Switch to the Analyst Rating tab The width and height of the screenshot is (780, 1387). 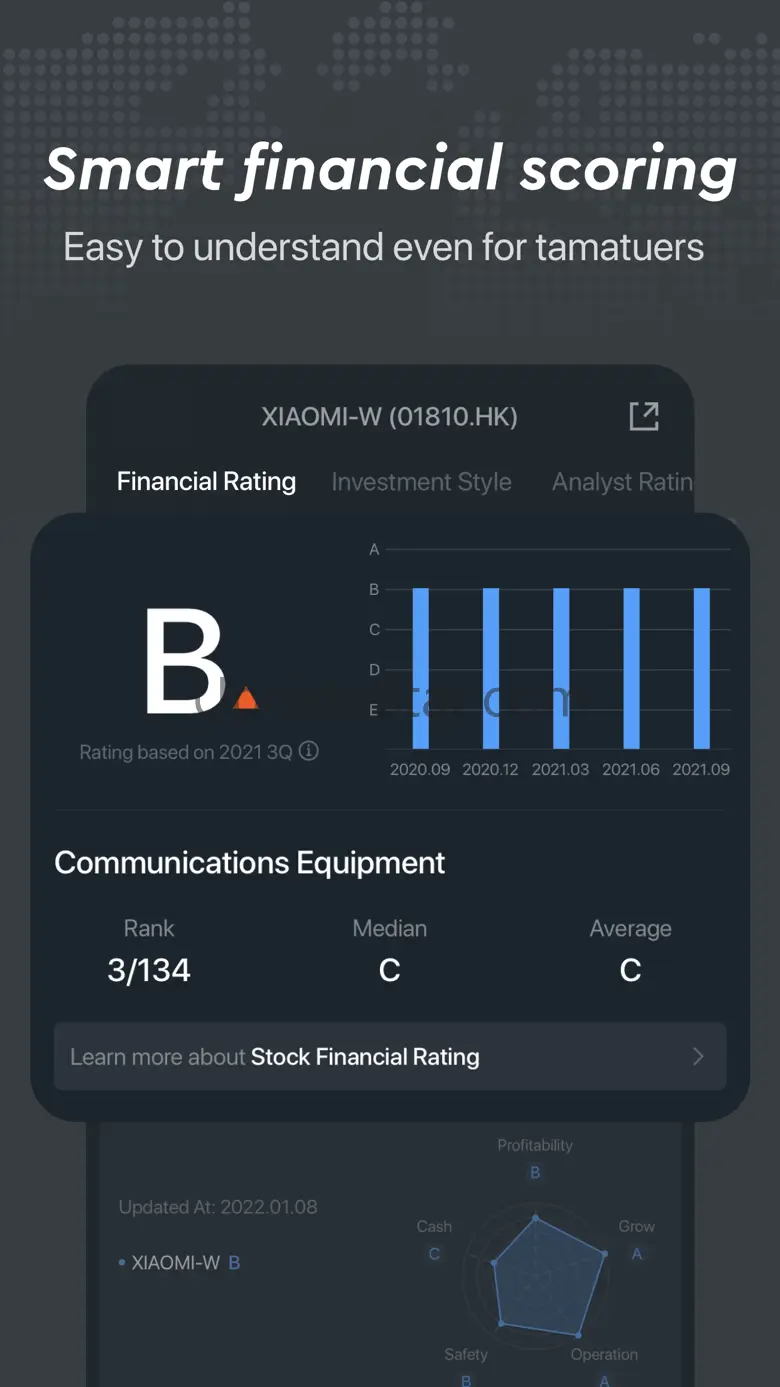coord(622,482)
